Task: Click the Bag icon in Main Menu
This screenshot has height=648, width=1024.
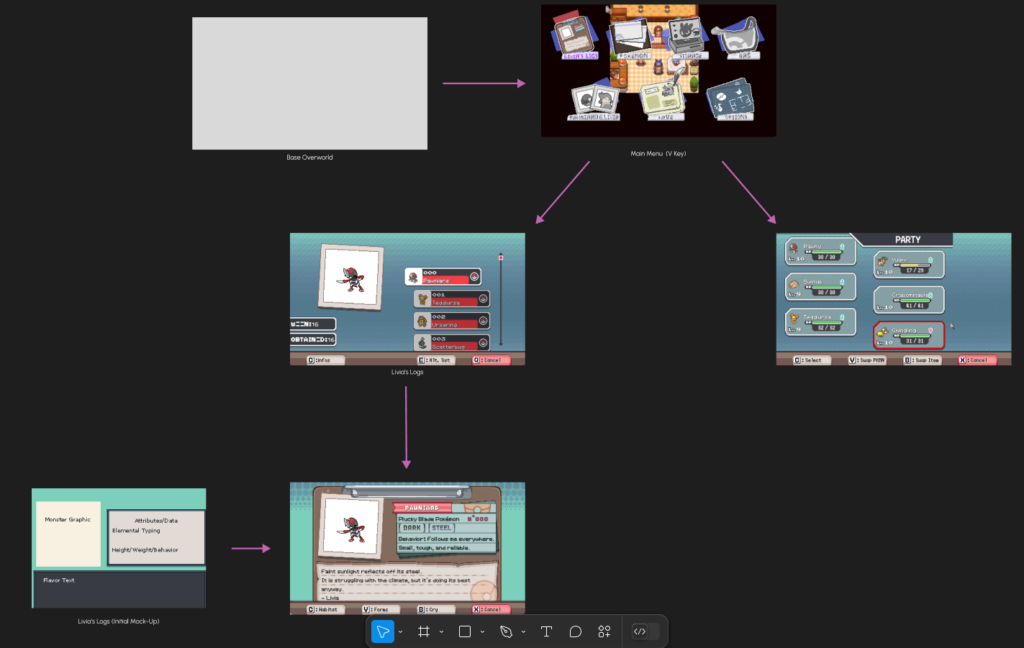Action: 738,38
